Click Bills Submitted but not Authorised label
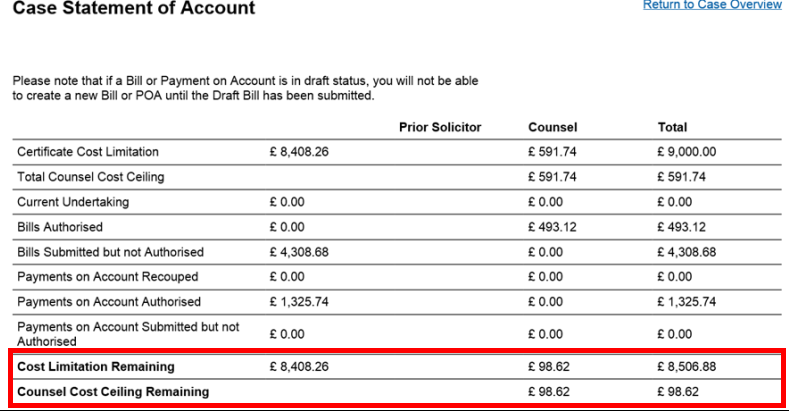 pyautogui.click(x=110, y=252)
